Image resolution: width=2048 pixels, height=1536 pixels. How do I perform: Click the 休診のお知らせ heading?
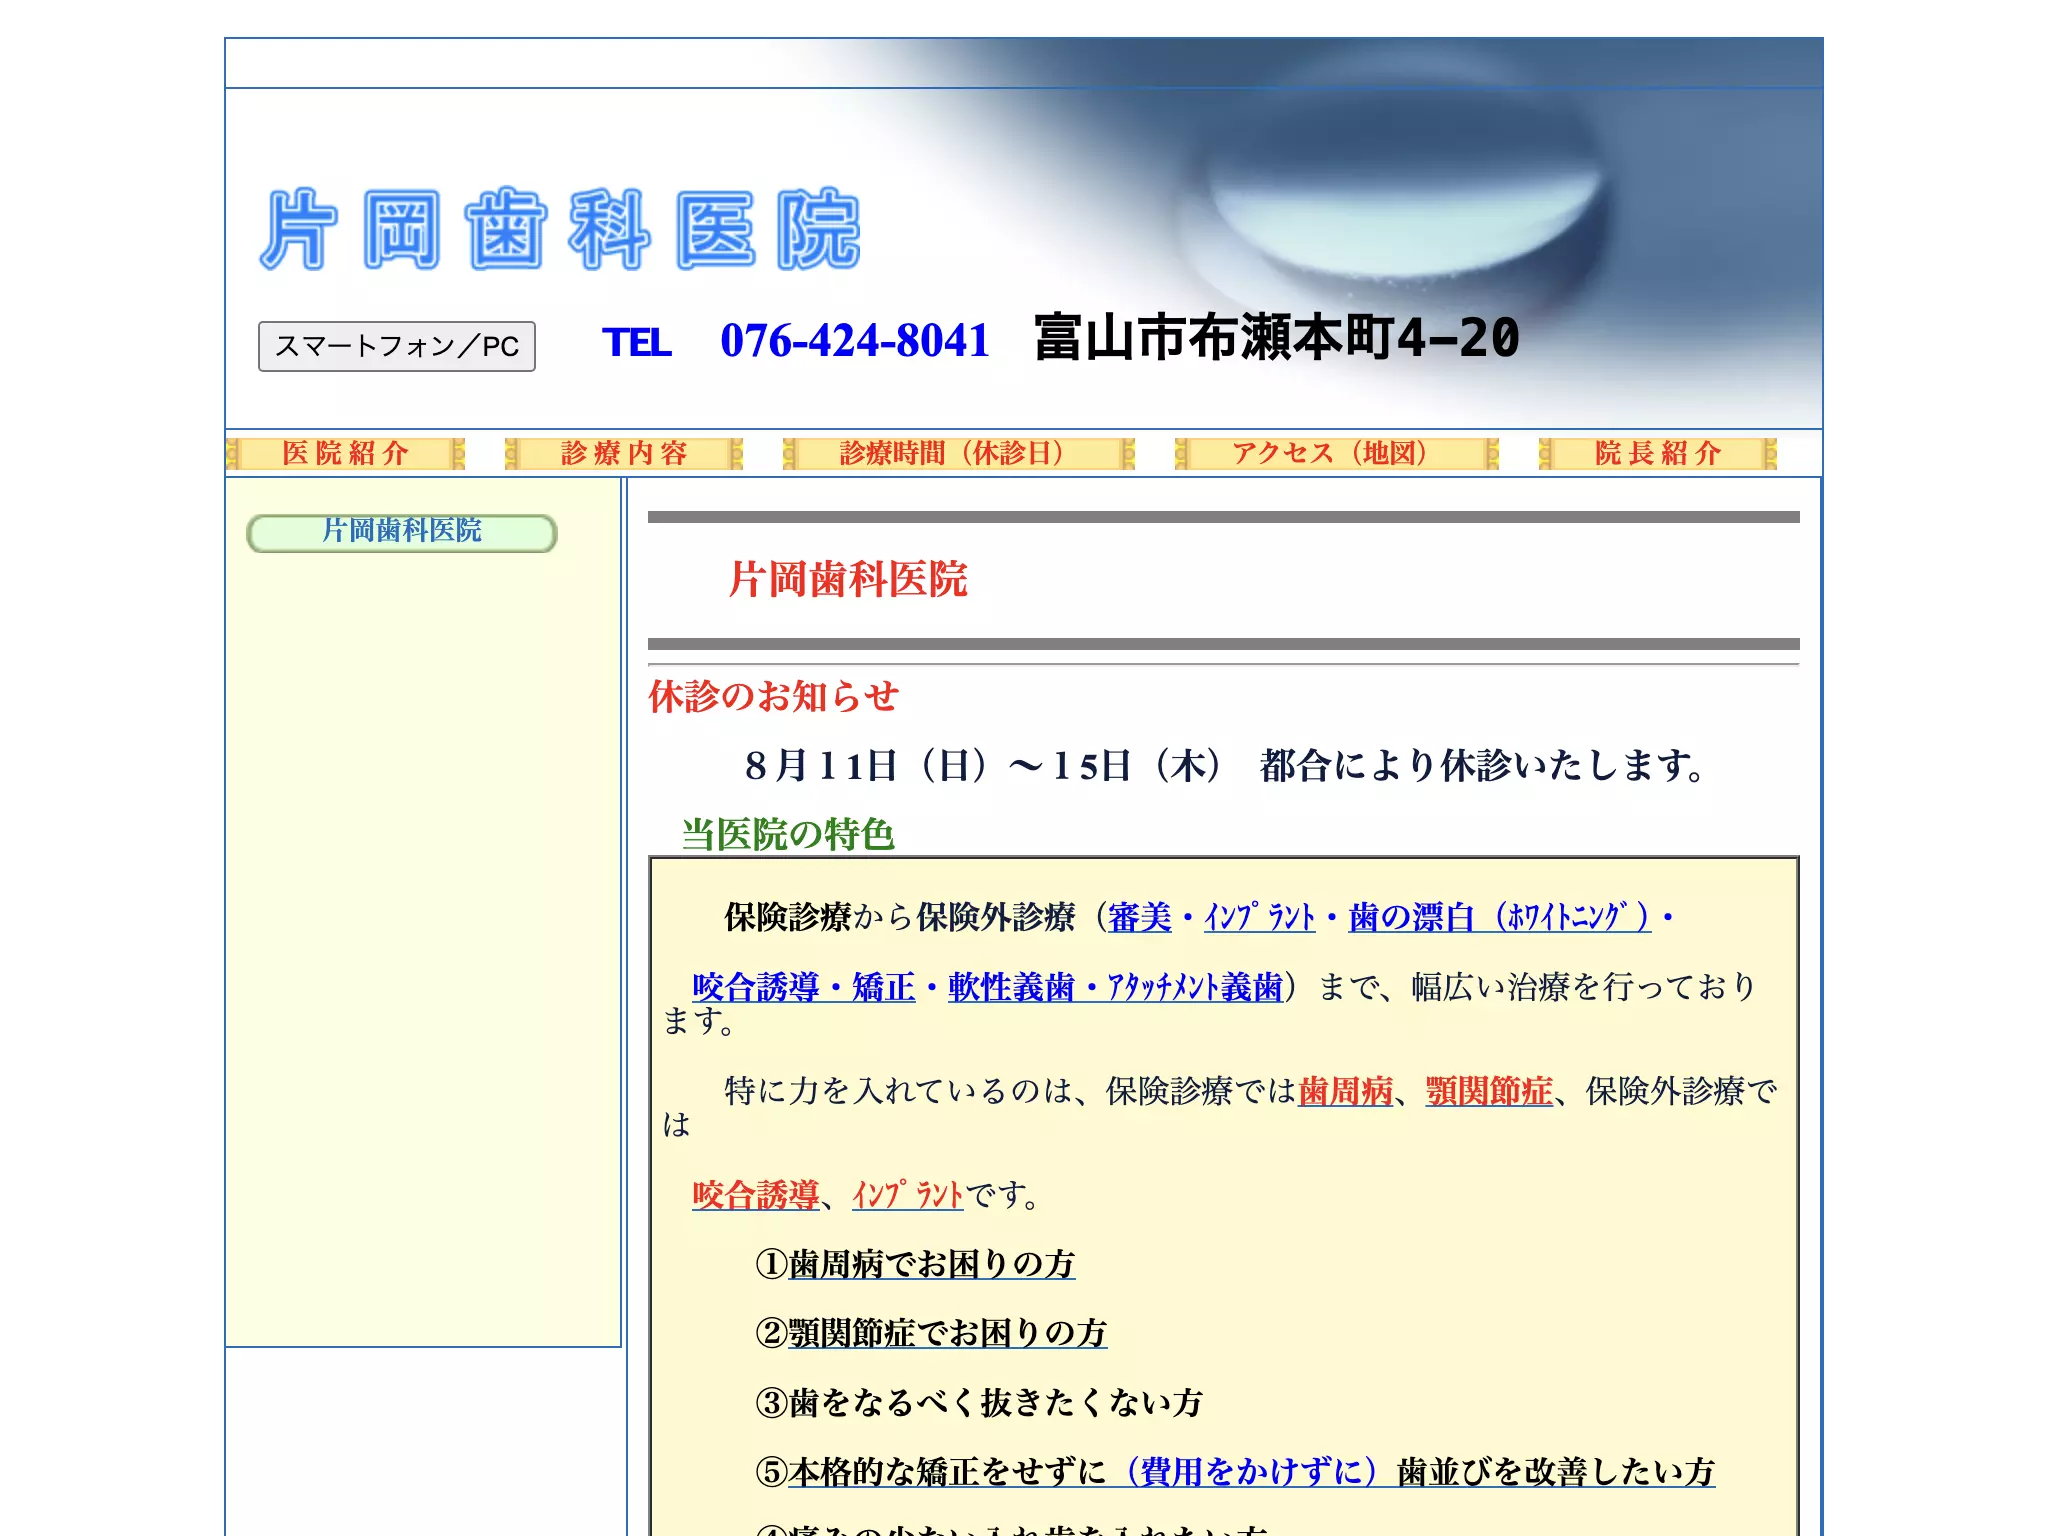pos(774,697)
